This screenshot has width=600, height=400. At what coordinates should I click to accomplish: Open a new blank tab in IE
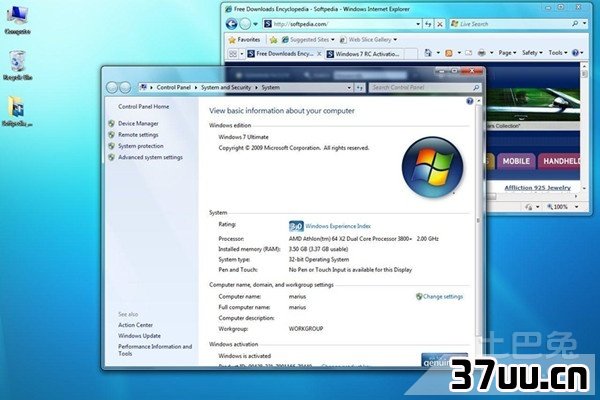coord(410,54)
